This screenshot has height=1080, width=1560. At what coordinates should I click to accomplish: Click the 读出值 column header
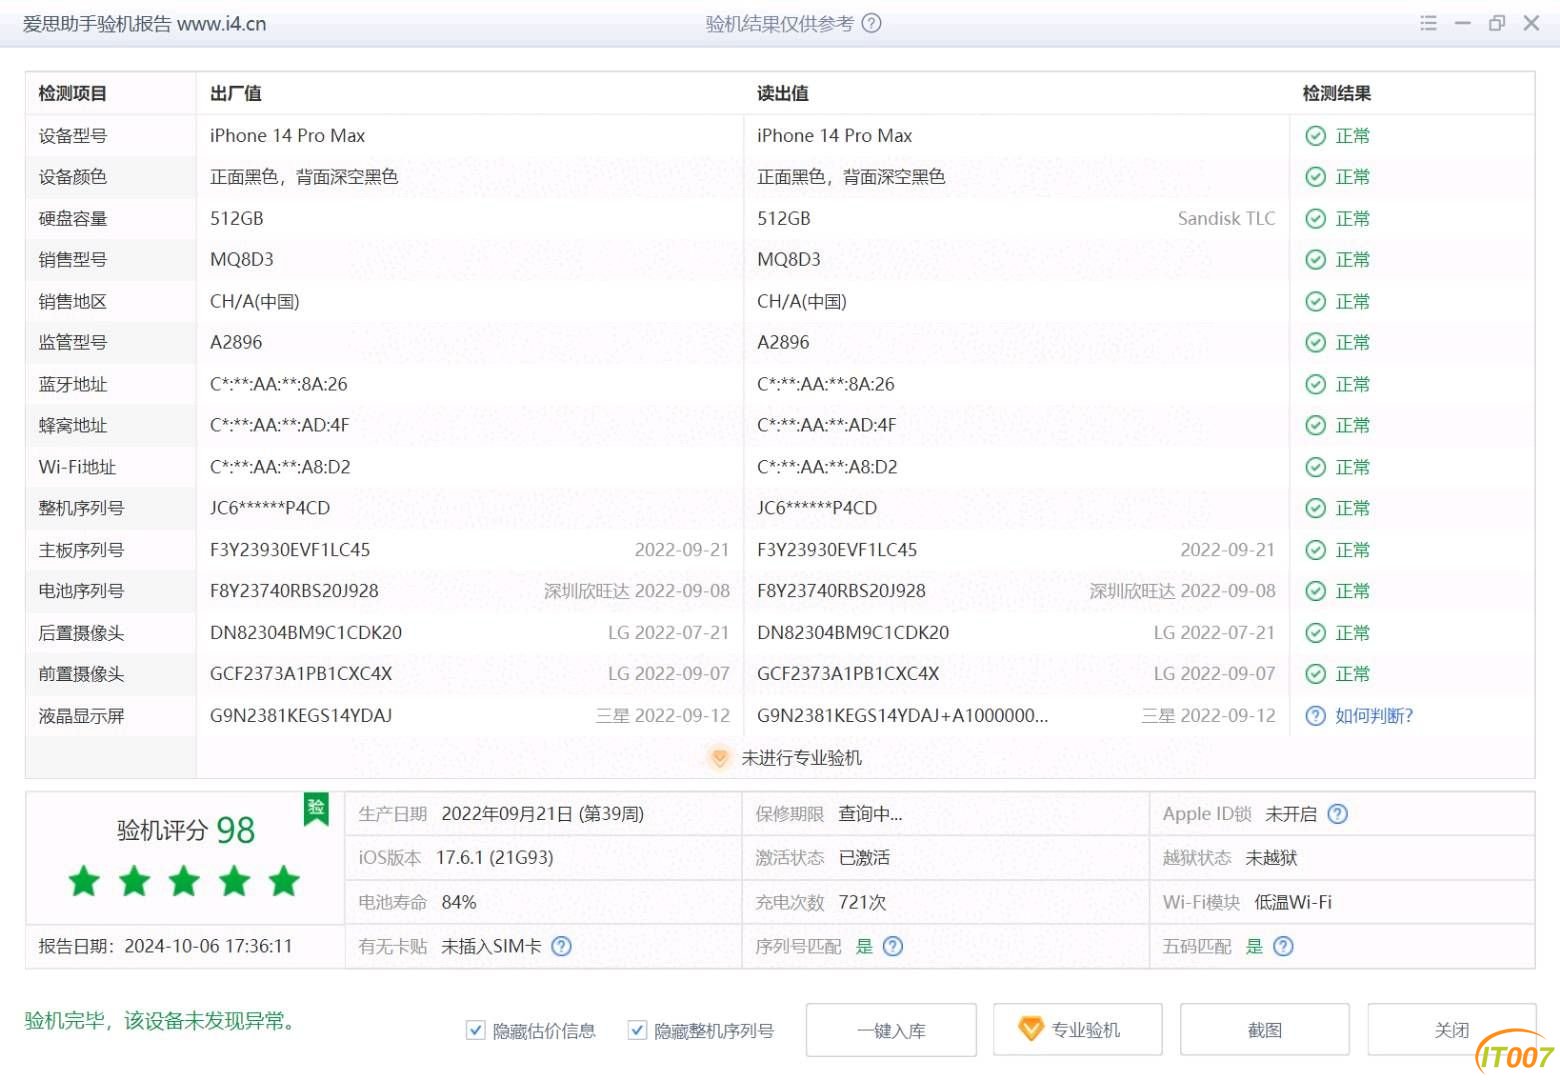coord(783,94)
